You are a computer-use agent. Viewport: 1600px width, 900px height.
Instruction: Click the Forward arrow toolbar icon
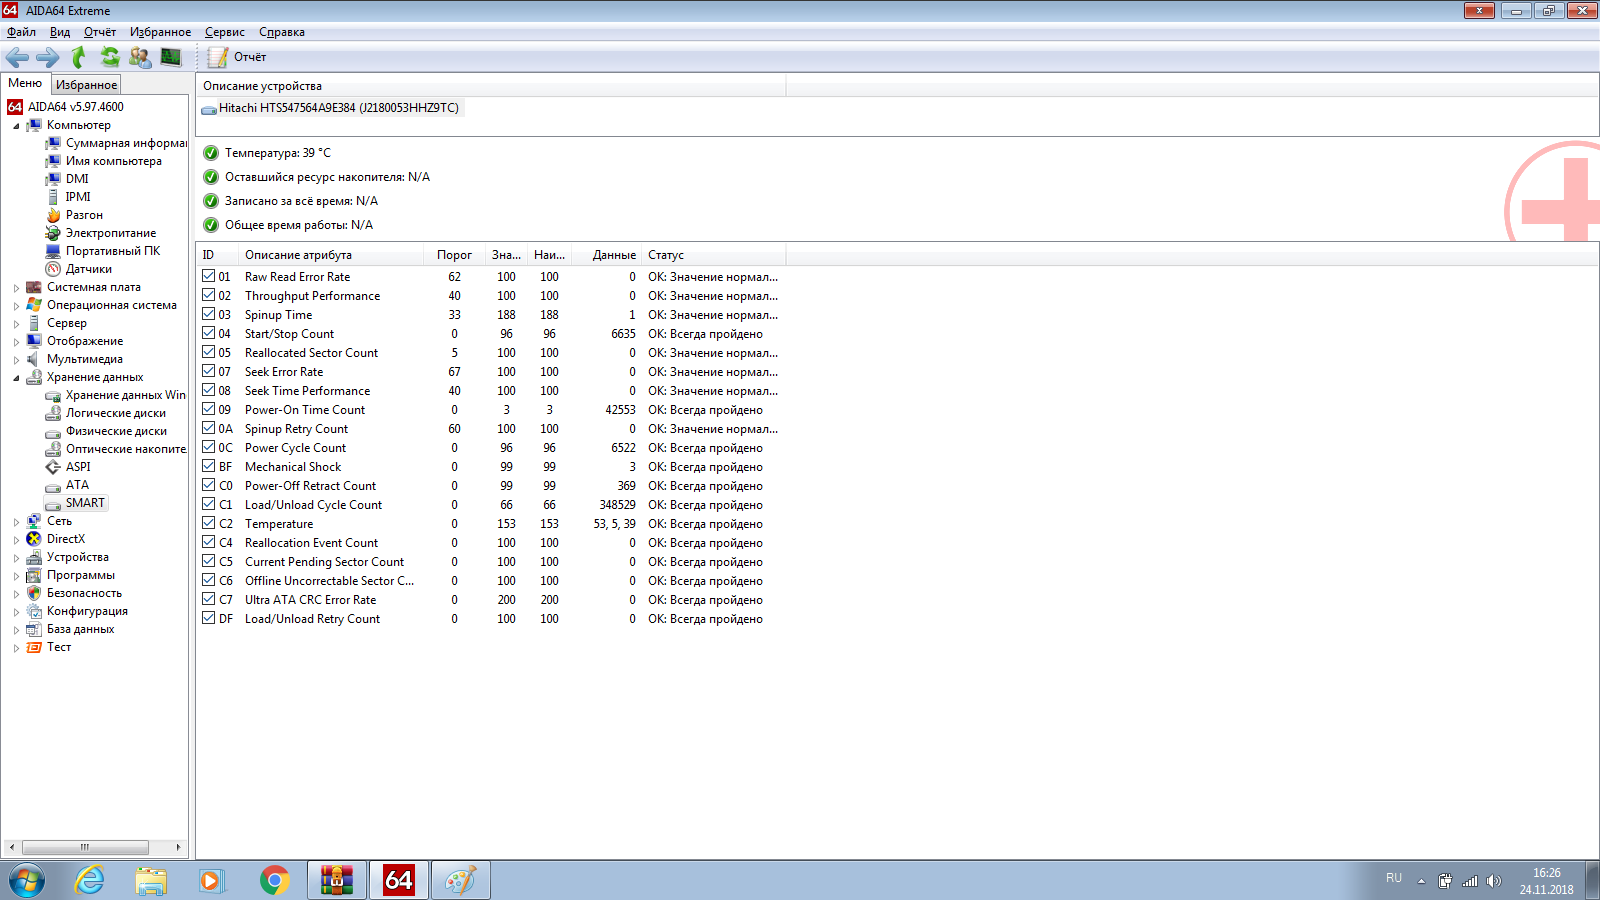pyautogui.click(x=47, y=57)
